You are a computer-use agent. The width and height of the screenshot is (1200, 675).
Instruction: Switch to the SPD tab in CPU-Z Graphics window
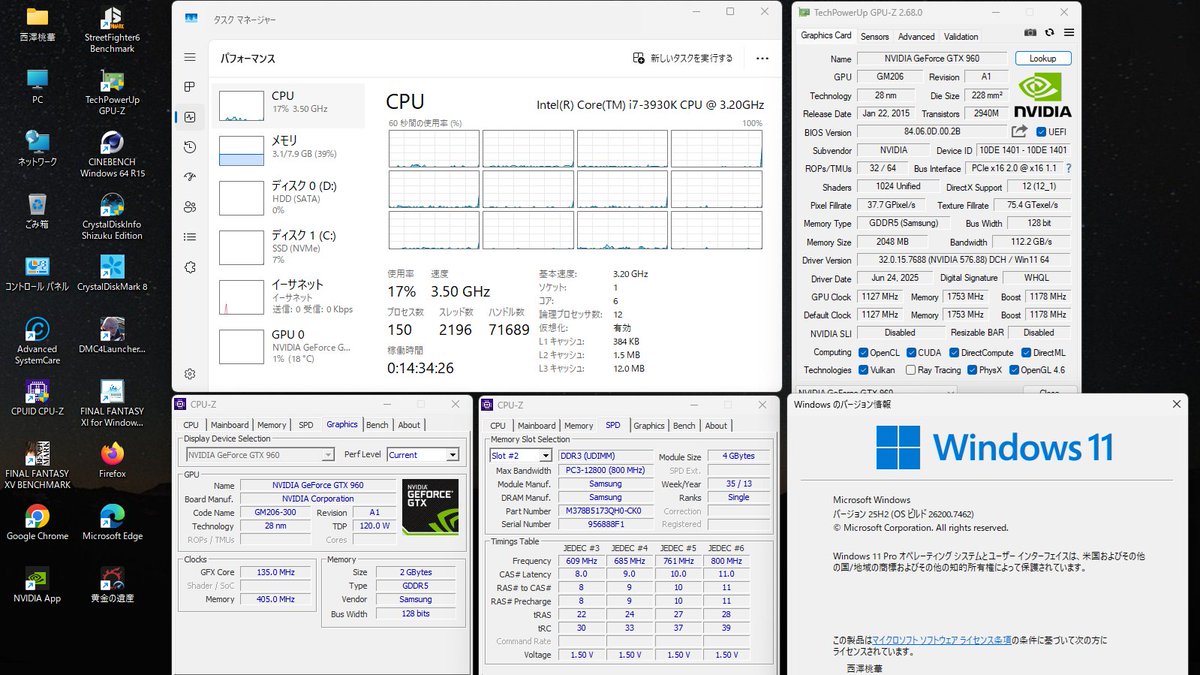pyautogui.click(x=306, y=425)
